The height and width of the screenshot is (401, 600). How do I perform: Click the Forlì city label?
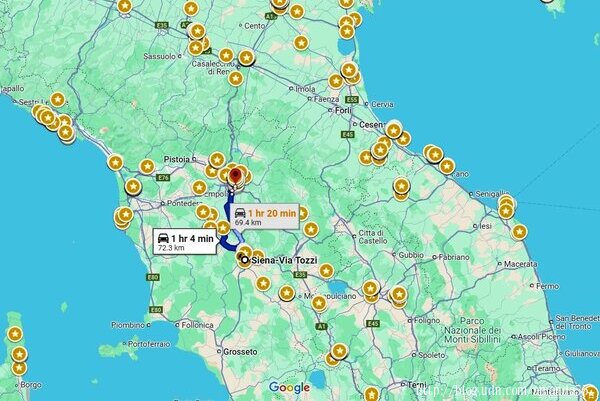click(343, 110)
